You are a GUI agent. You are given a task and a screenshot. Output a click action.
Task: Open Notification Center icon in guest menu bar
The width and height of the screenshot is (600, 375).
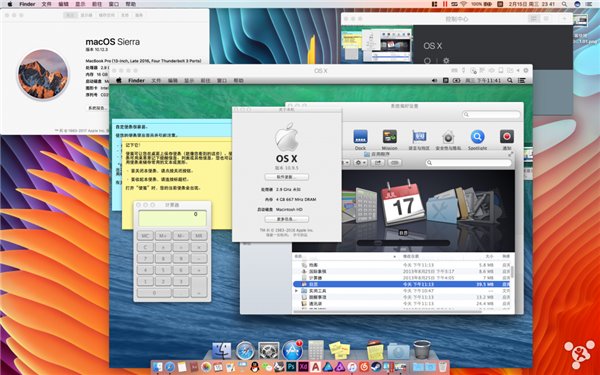522,80
